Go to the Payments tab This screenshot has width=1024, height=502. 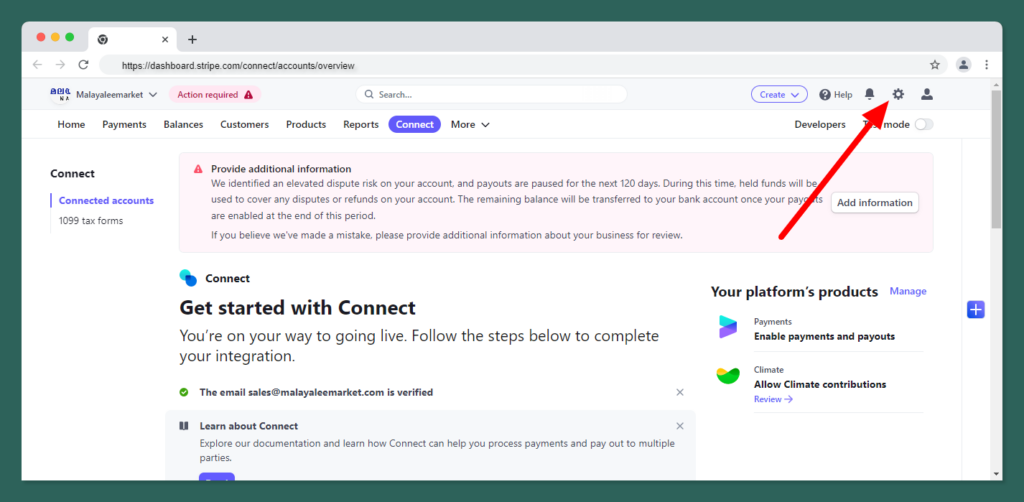coord(124,125)
